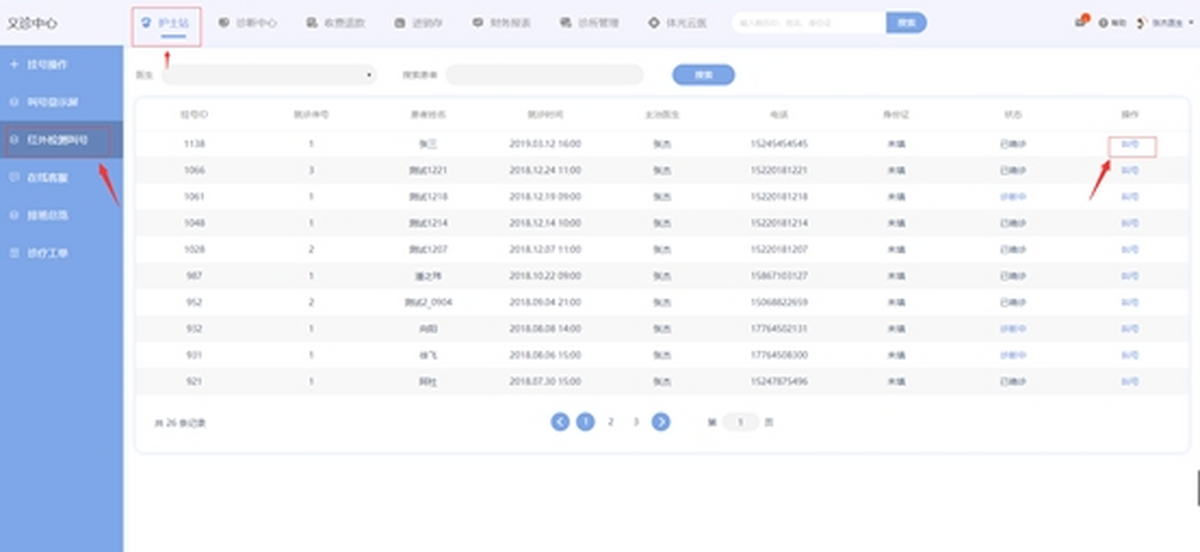Open 叫号显示屏 in the sidebar
1200x552 pixels.
(61, 103)
